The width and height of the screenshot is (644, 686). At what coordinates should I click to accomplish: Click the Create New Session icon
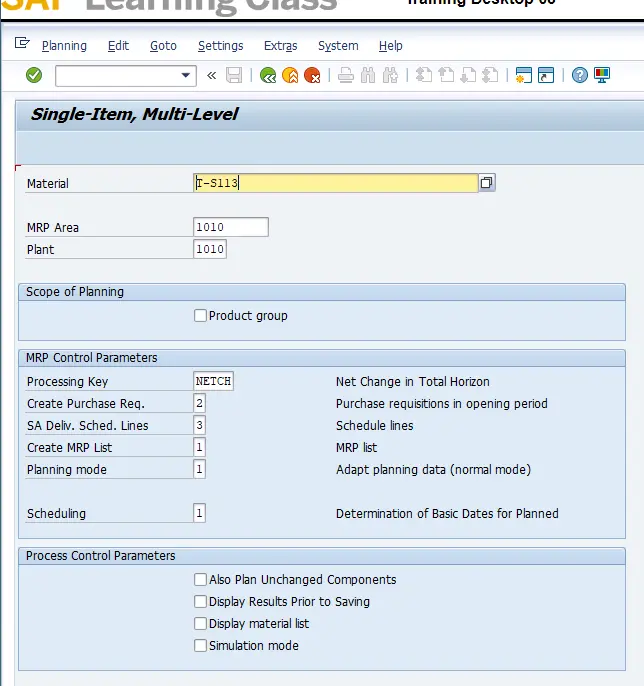(x=523, y=75)
